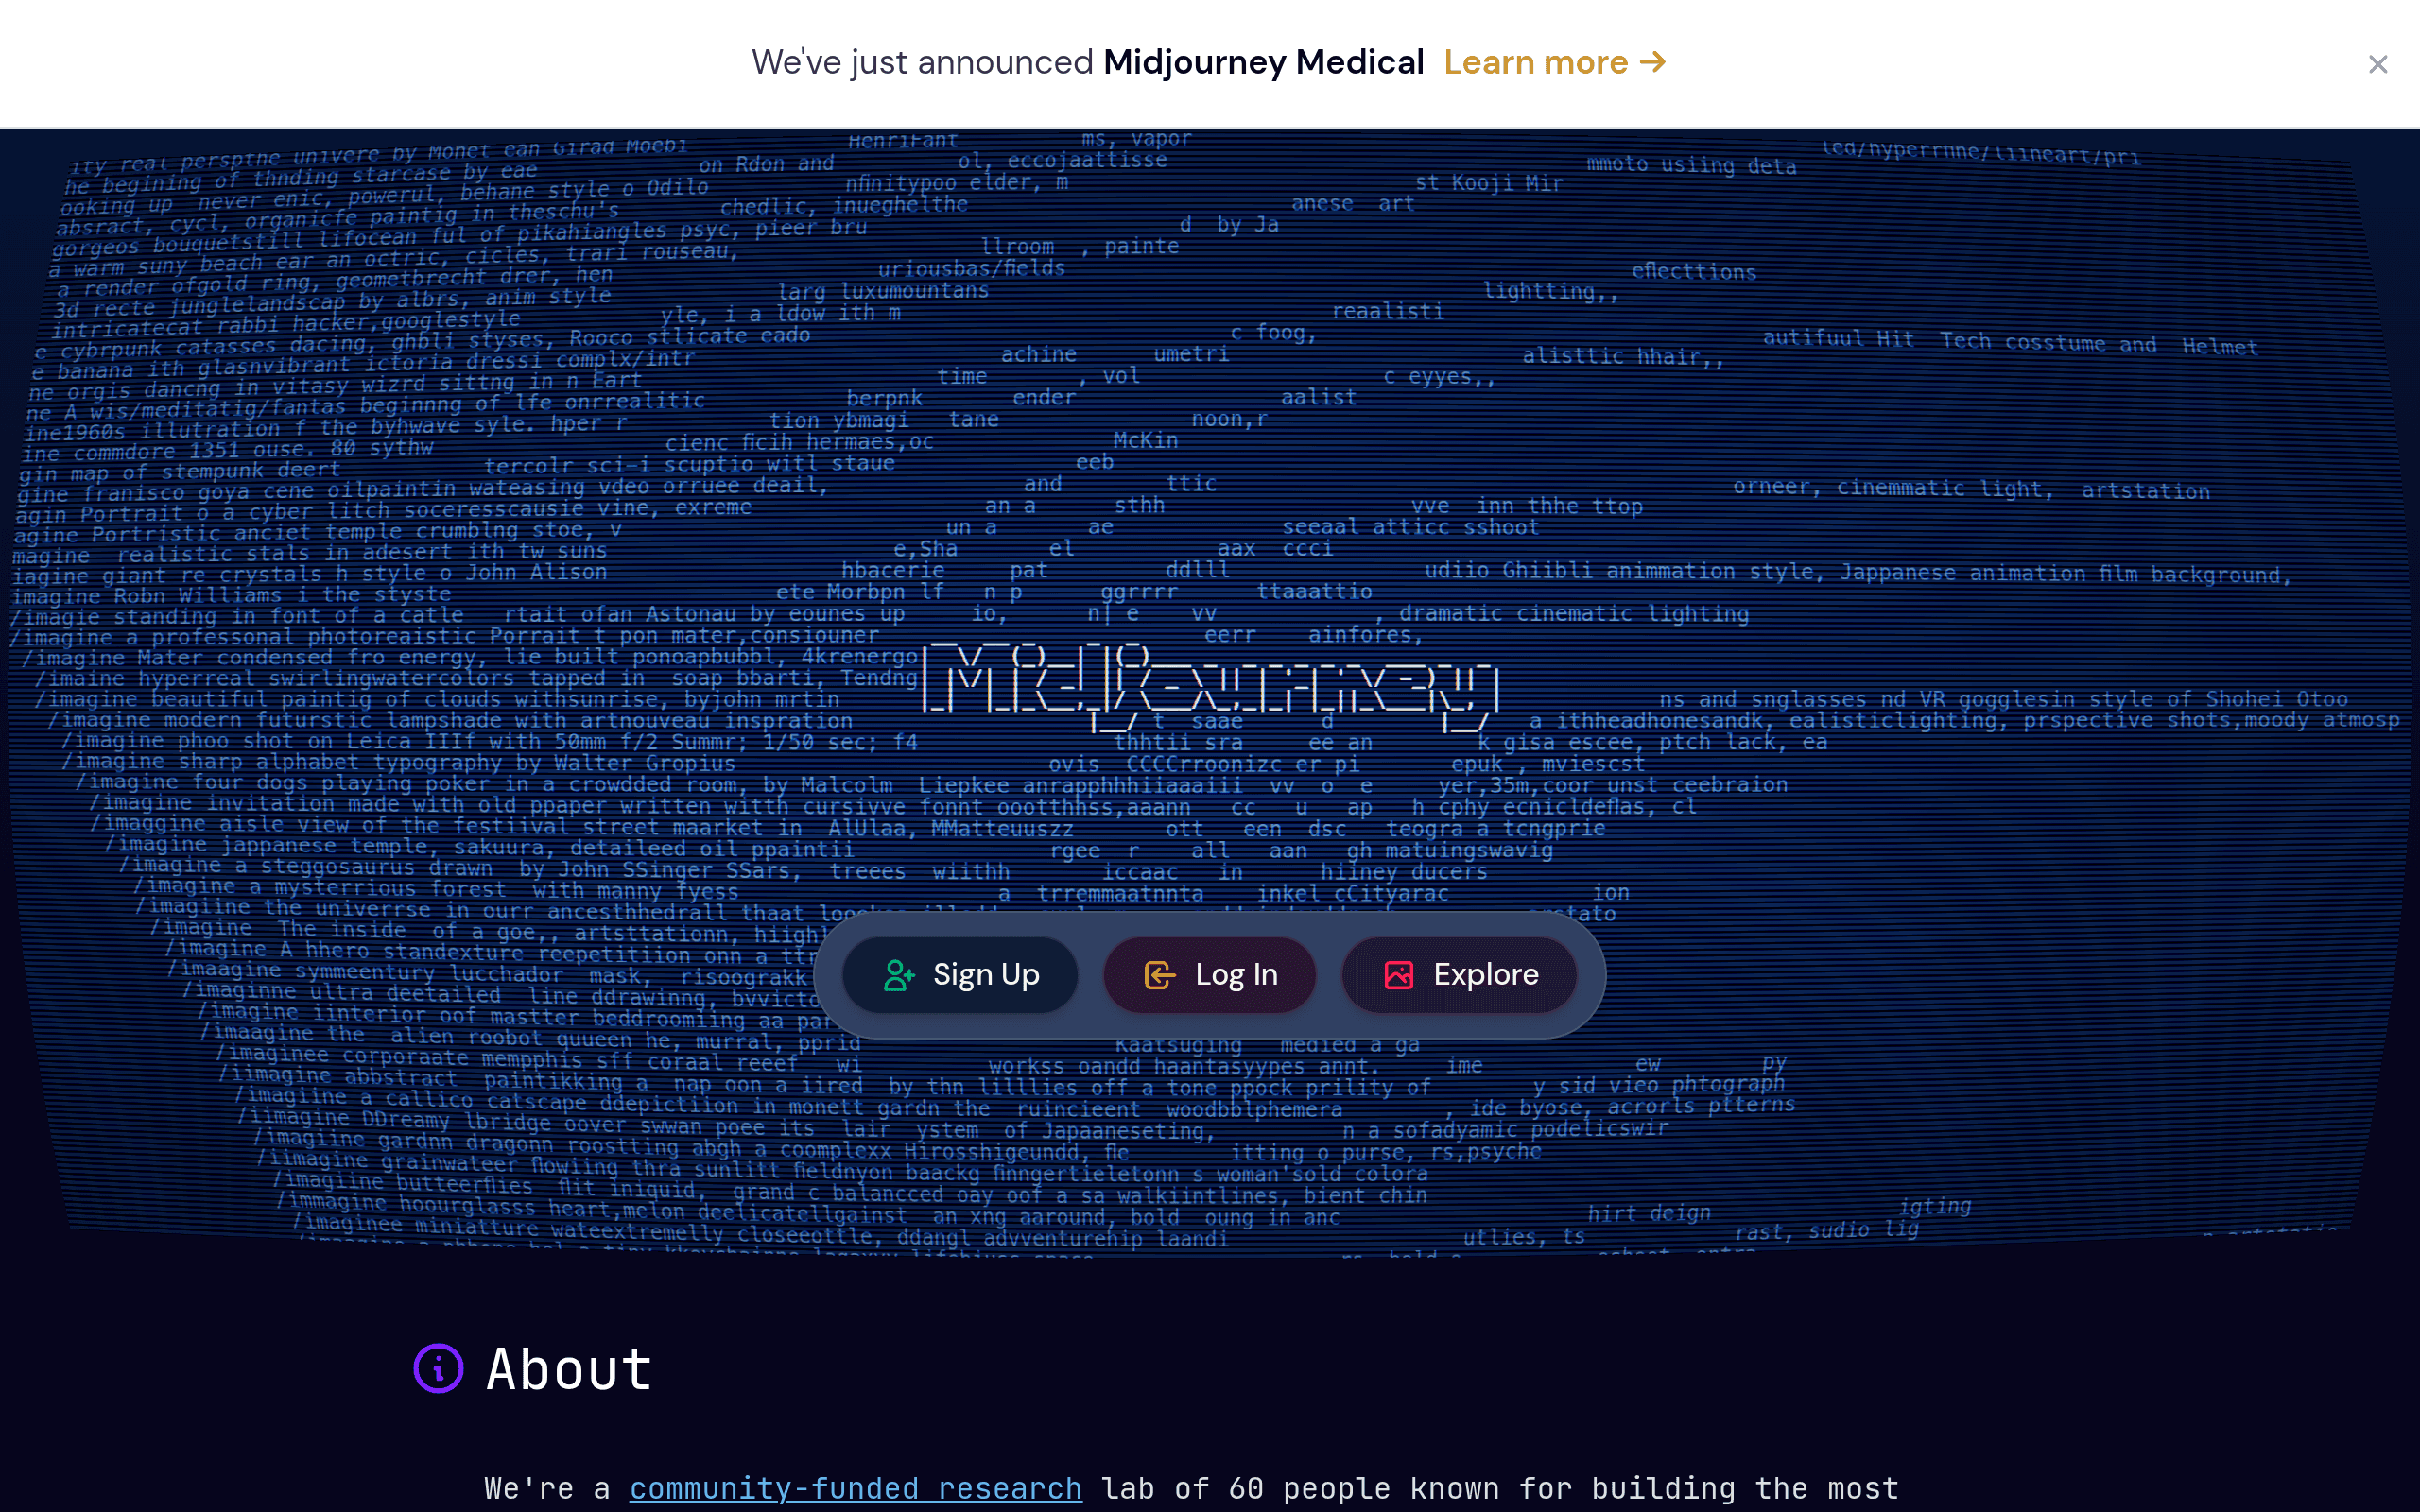The image size is (2420, 1512).
Task: Click the Sign Up button
Action: click(x=960, y=975)
